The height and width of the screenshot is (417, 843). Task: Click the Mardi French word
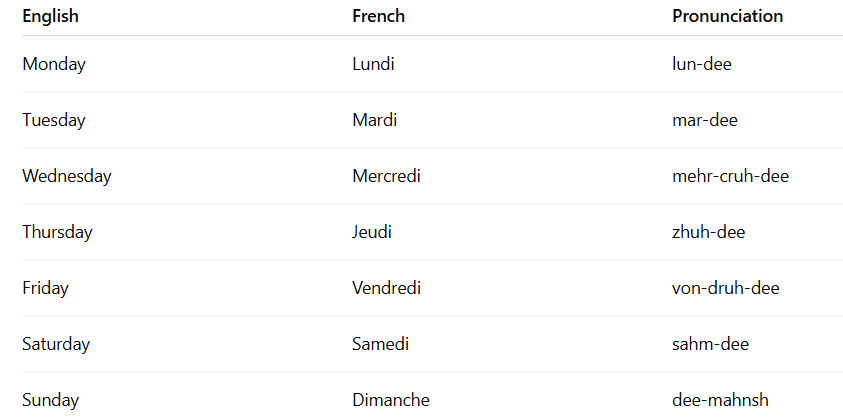pos(375,120)
